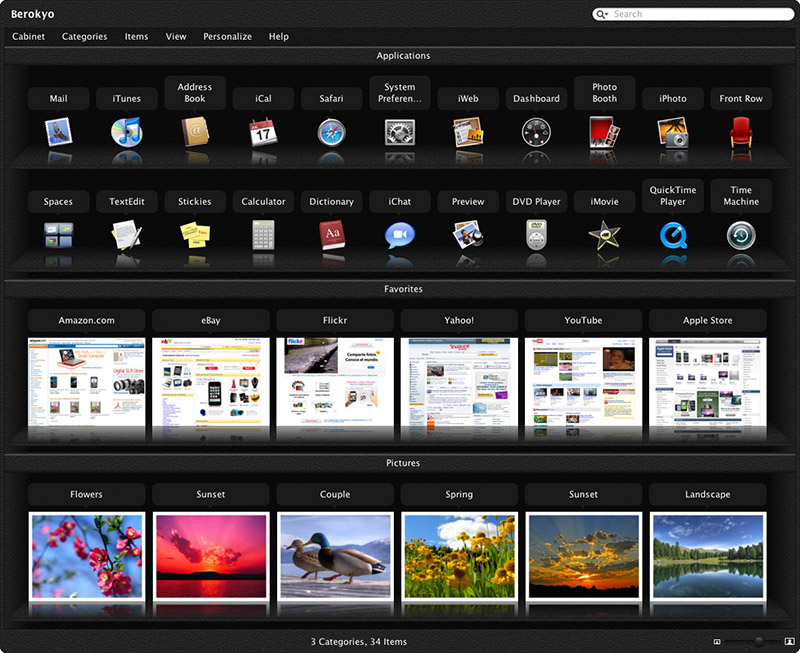This screenshot has height=653, width=800.
Task: Launch Calculator from its icon
Action: 263,235
